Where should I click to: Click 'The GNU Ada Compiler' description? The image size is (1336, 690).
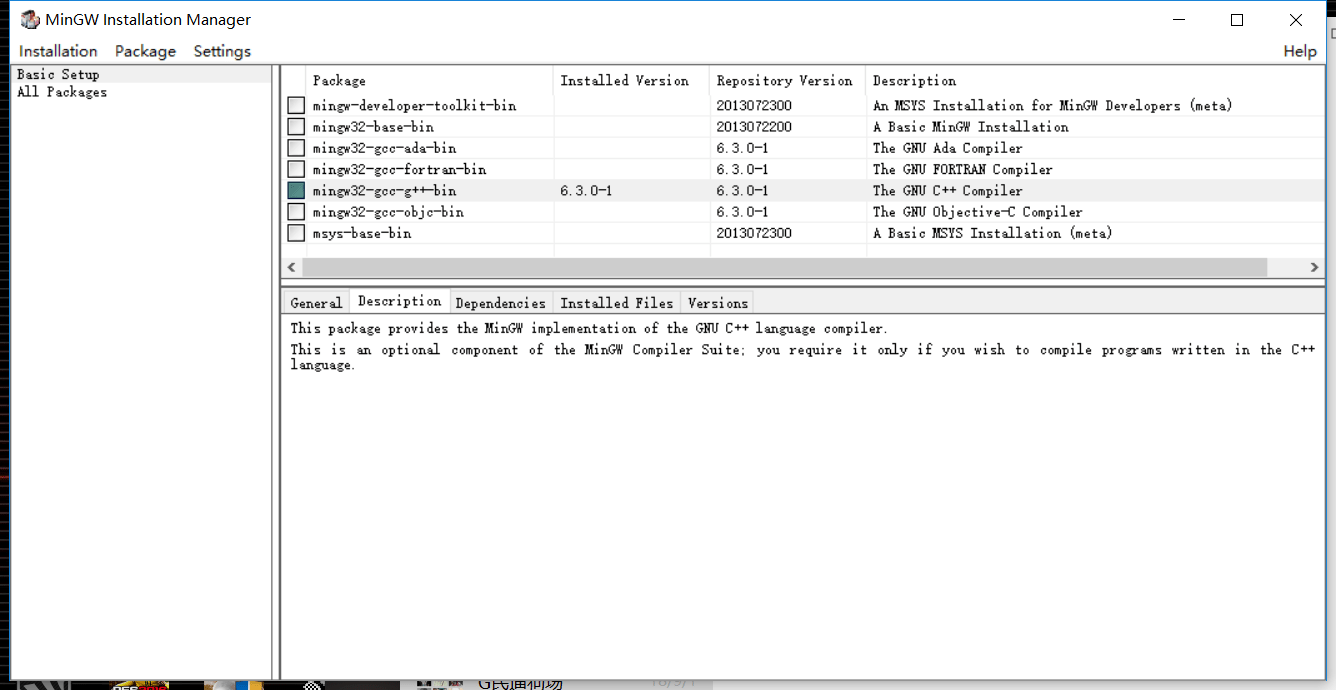[x=947, y=148]
